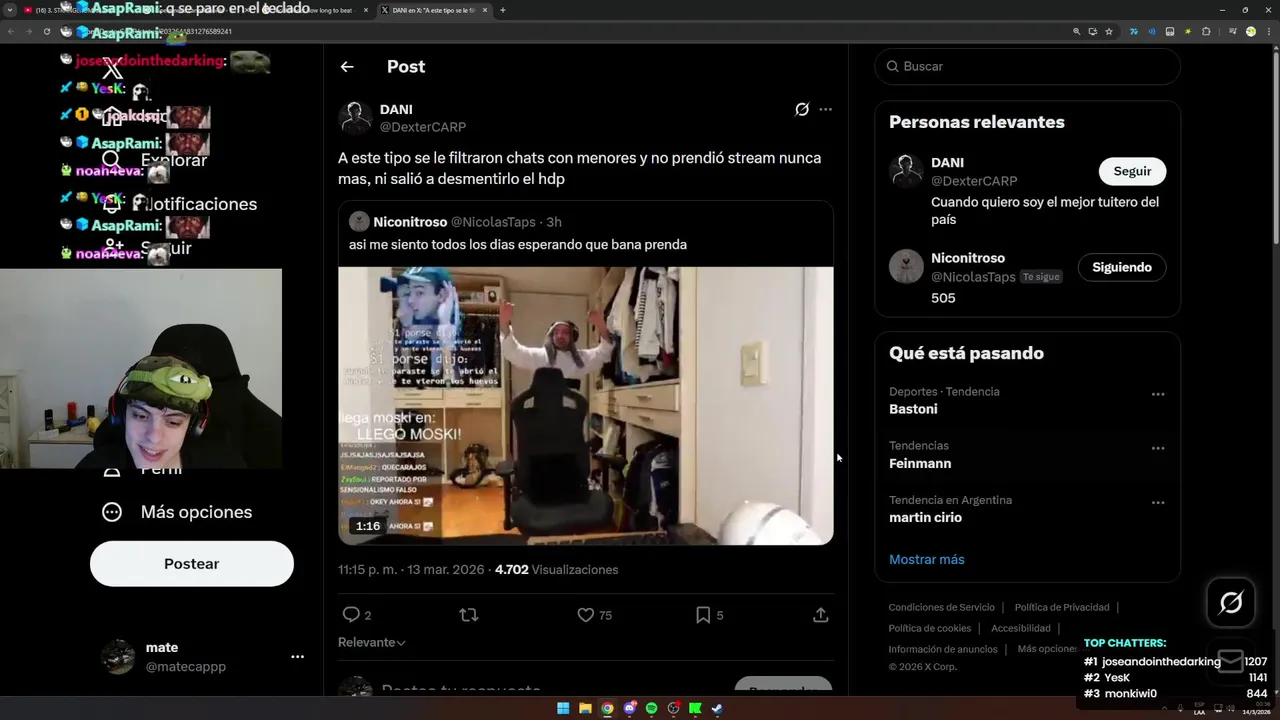The width and height of the screenshot is (1280, 720).
Task: Open the green Kick app in taskbar
Action: (695, 708)
